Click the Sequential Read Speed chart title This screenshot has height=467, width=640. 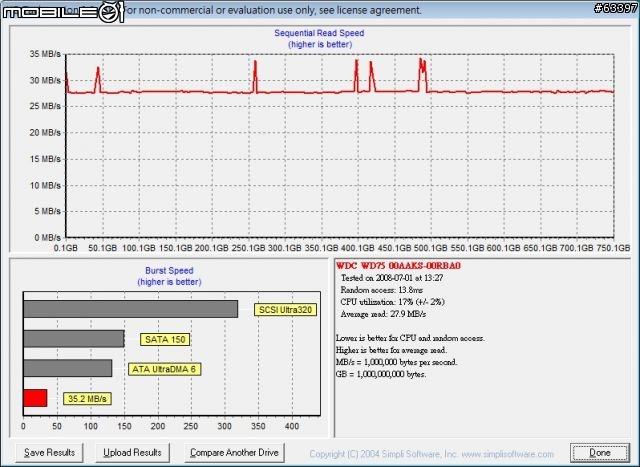tap(319, 33)
